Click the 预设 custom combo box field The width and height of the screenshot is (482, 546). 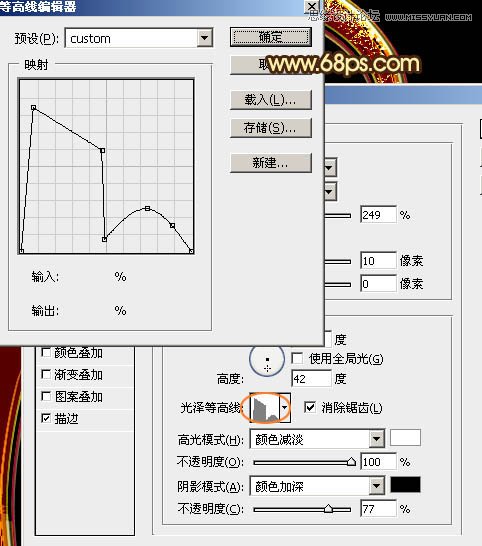[x=139, y=38]
